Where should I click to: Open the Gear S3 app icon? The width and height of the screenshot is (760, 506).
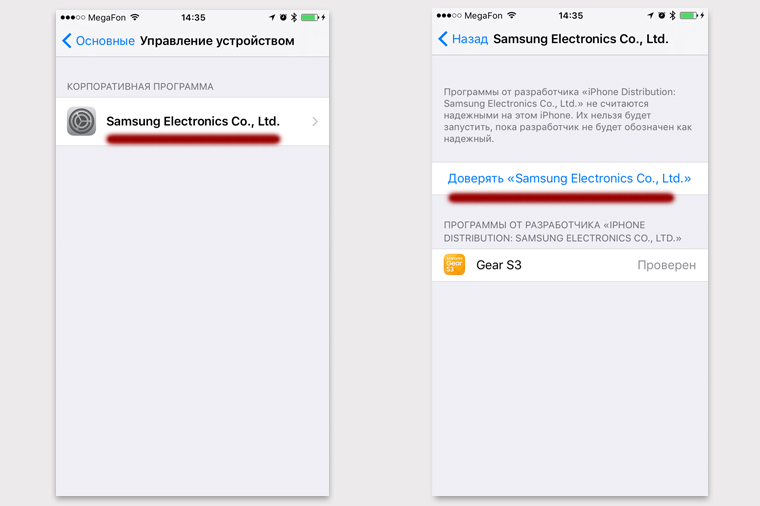pyautogui.click(x=454, y=265)
